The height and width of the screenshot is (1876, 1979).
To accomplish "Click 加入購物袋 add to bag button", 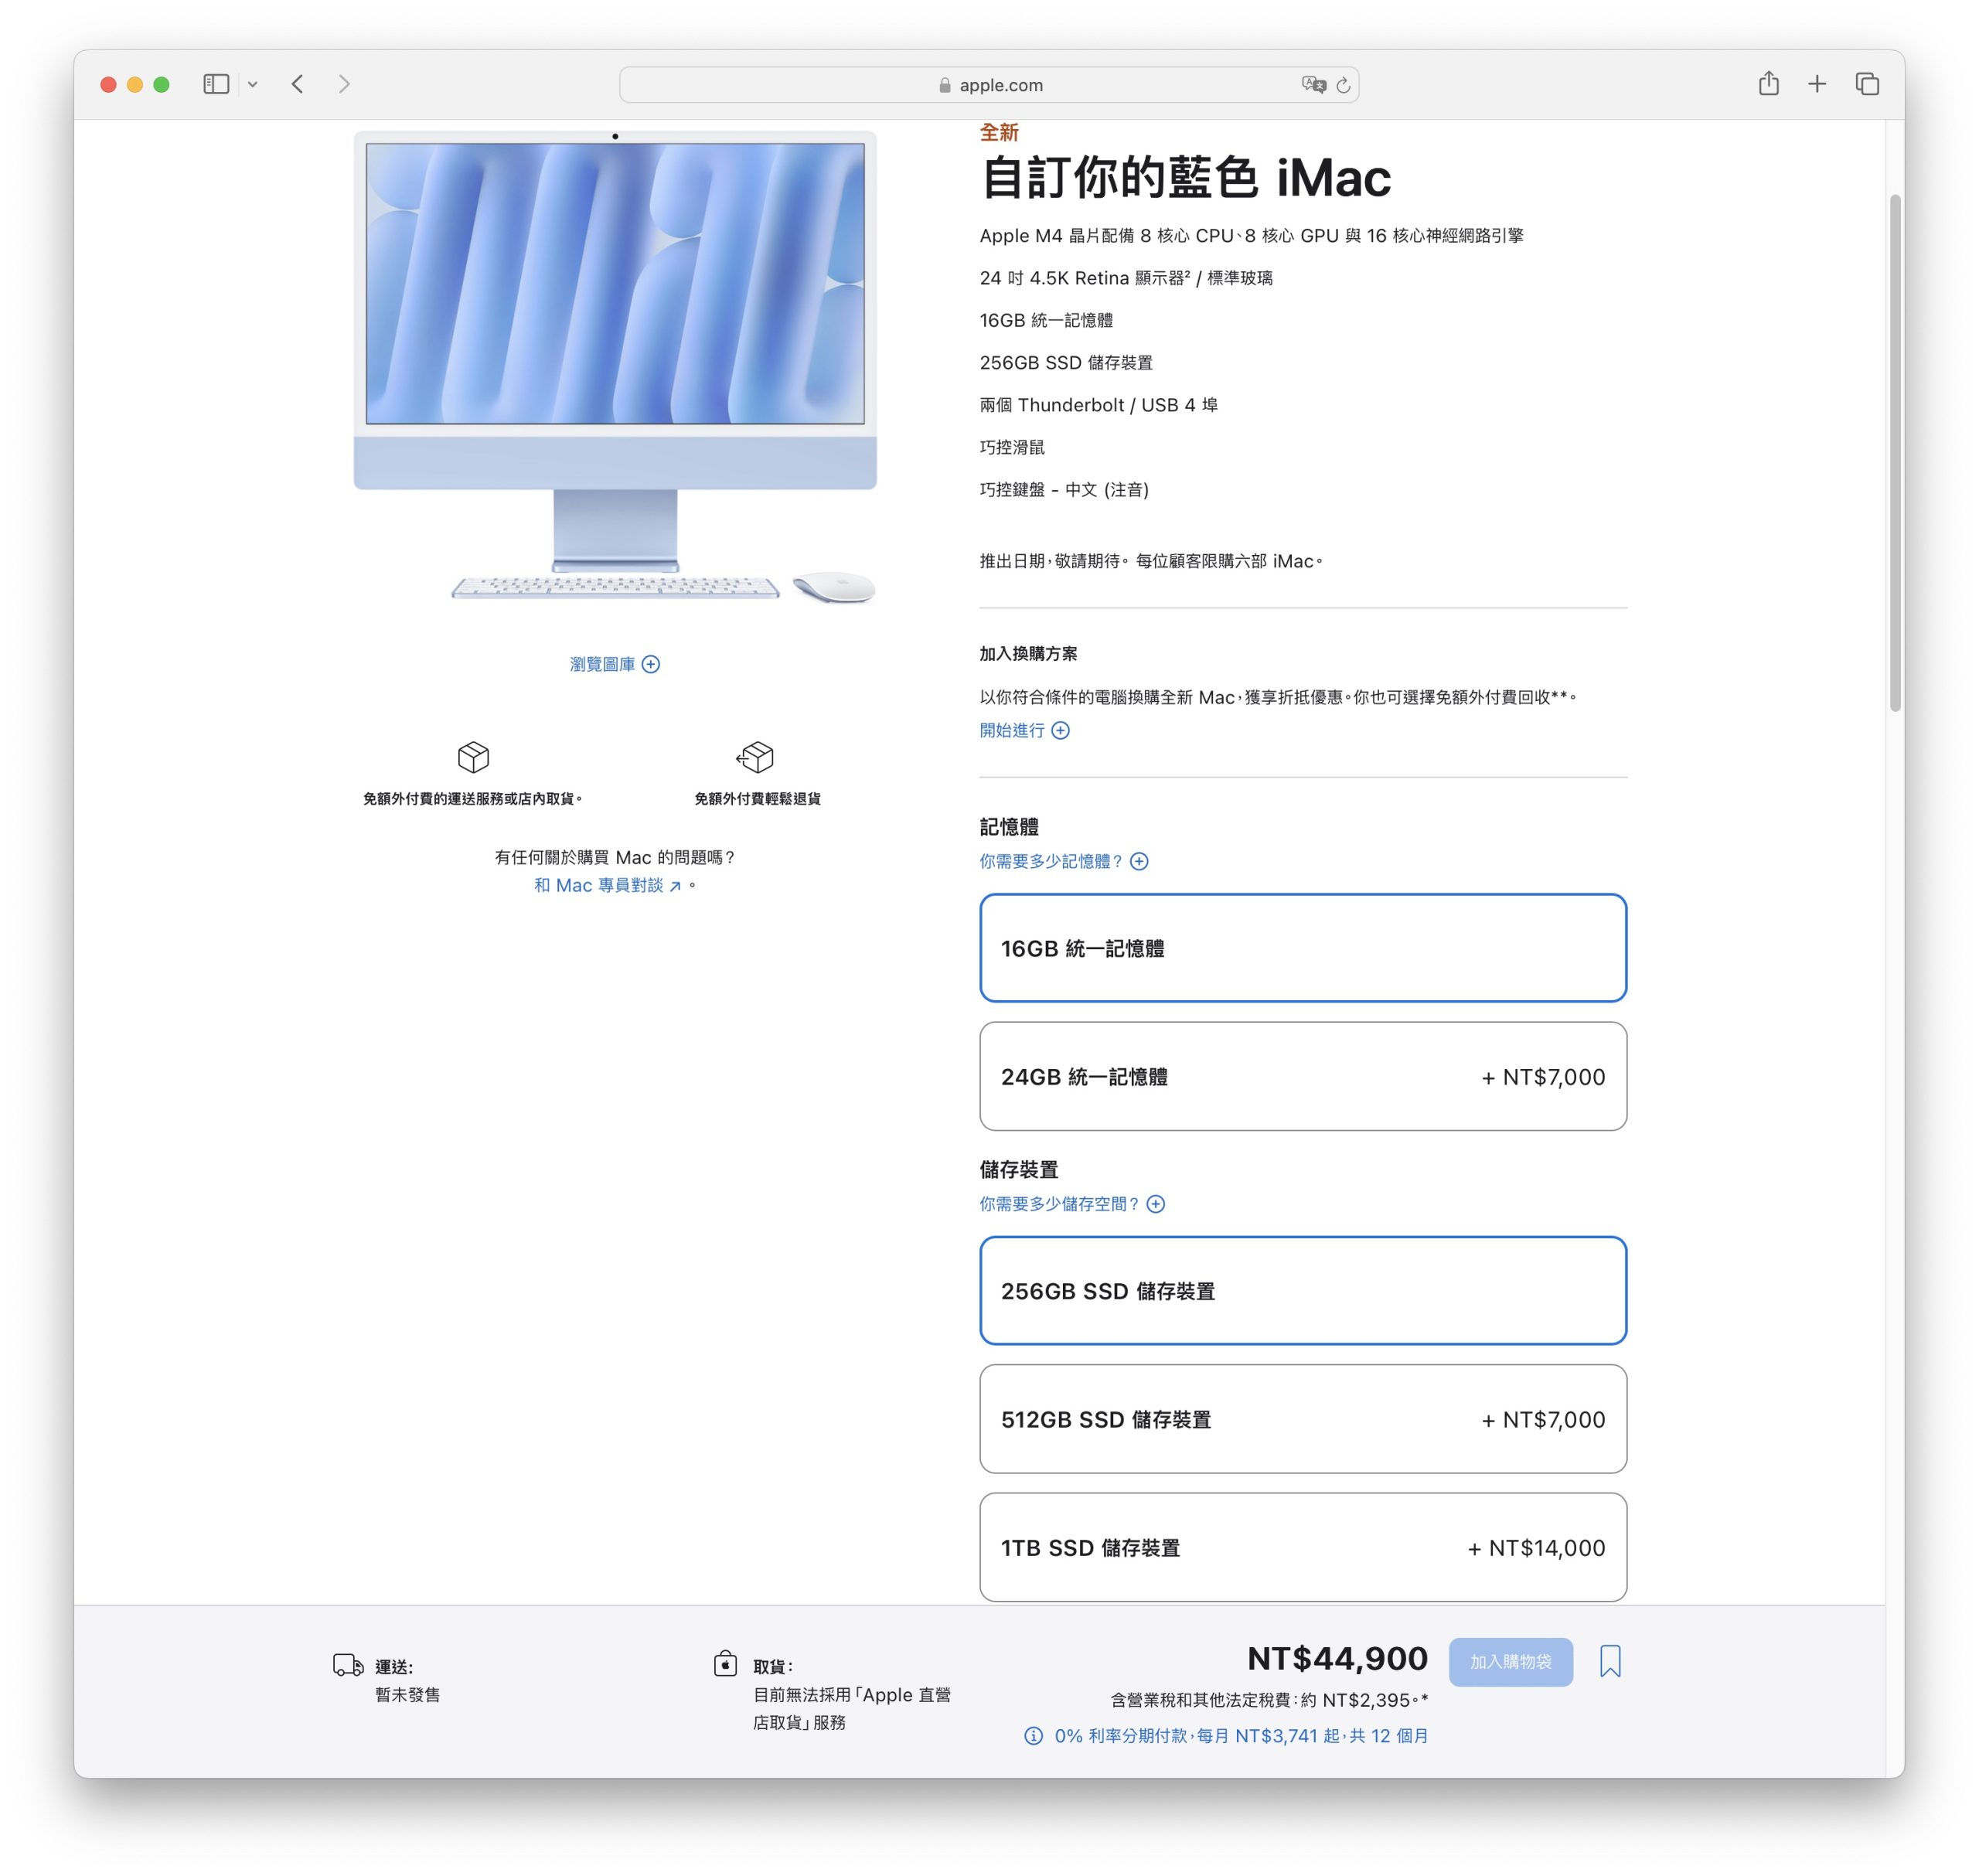I will [1510, 1661].
